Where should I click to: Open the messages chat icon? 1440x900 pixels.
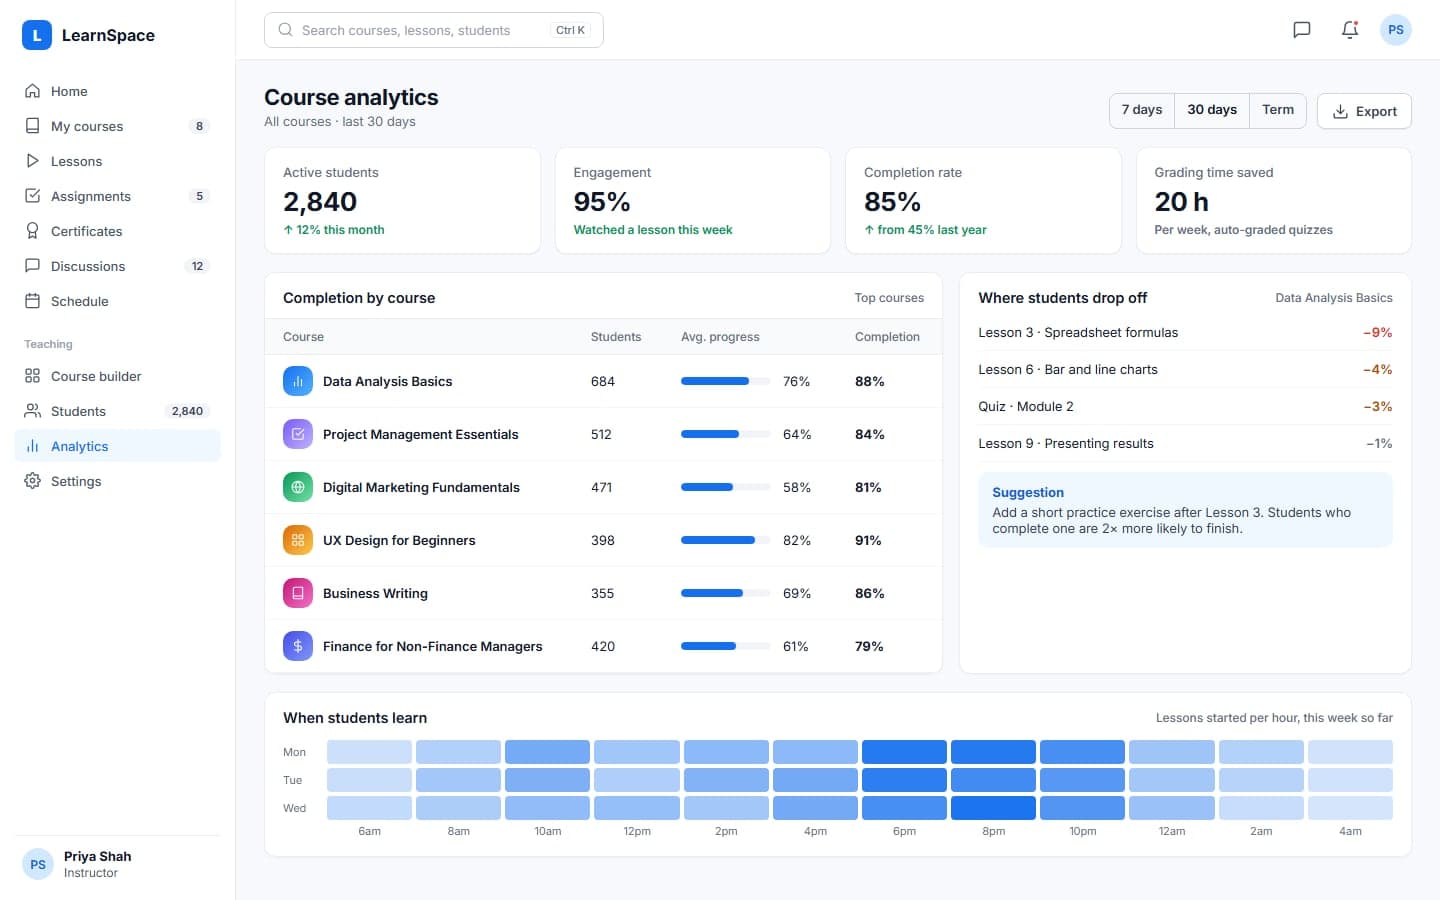[1302, 30]
